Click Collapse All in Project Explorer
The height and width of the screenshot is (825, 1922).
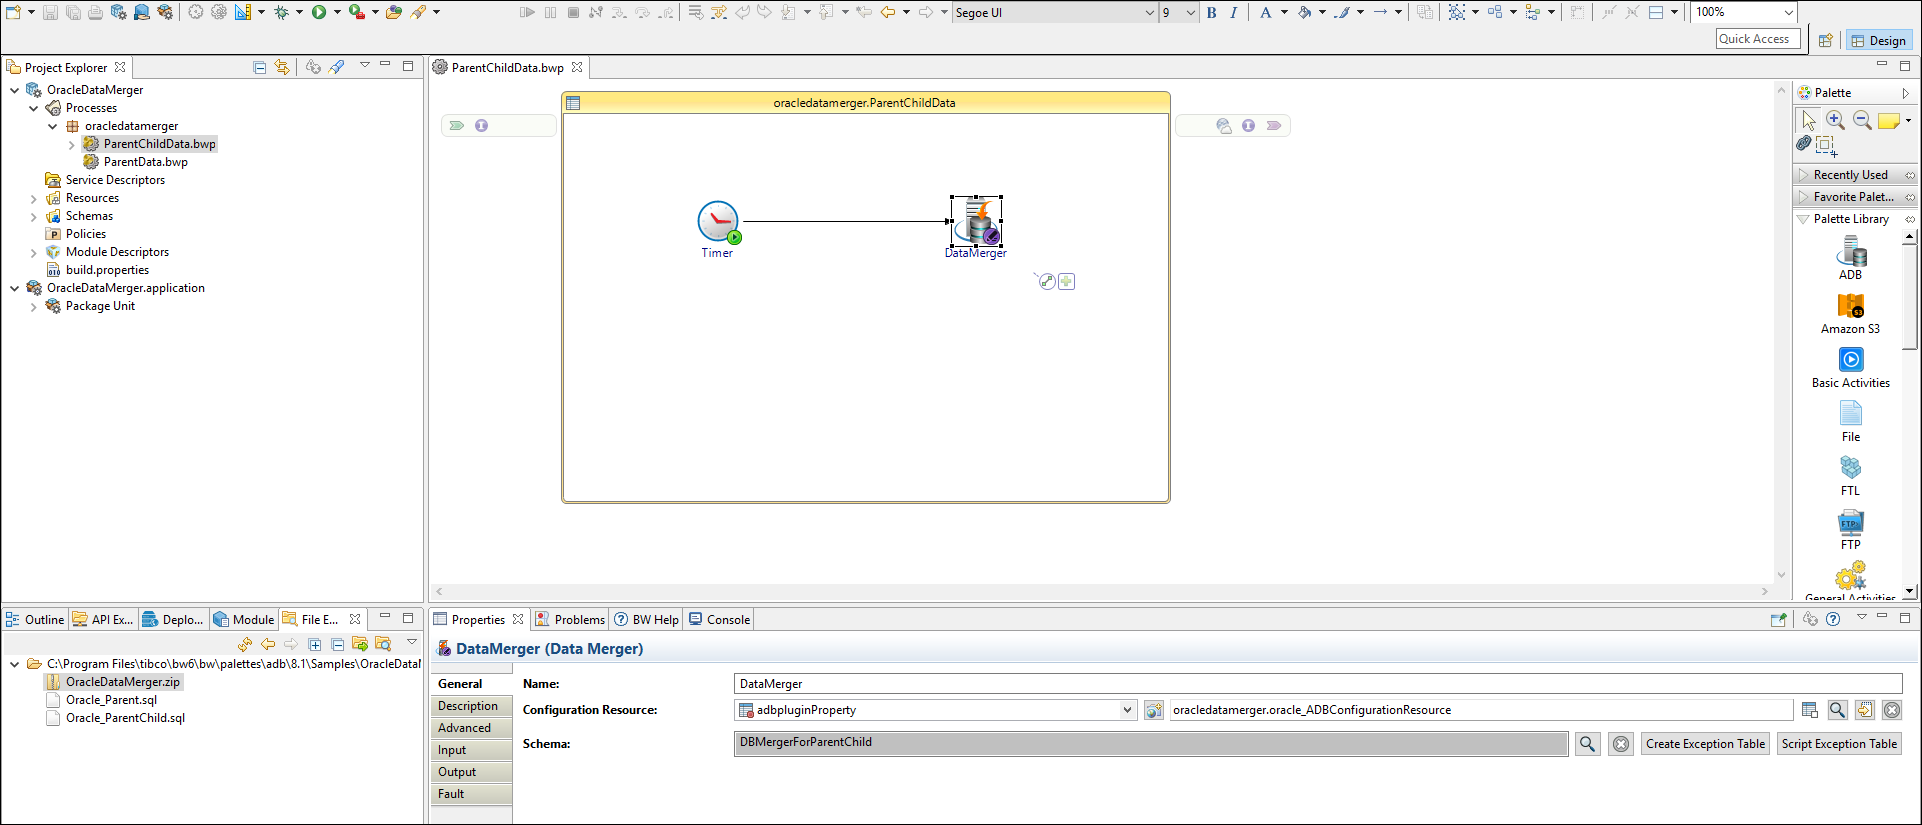click(260, 67)
